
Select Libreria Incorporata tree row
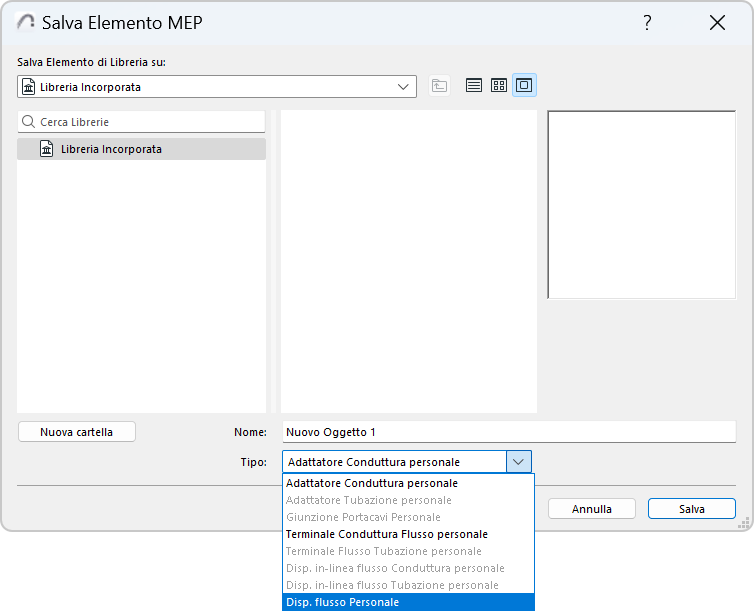tap(141, 149)
